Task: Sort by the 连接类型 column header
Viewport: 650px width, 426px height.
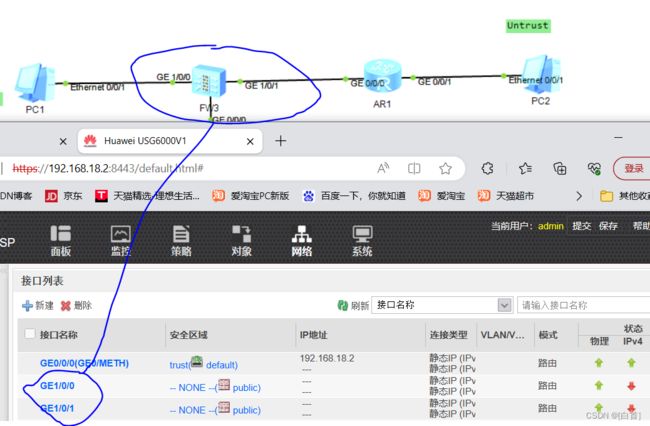Action: pos(449,335)
